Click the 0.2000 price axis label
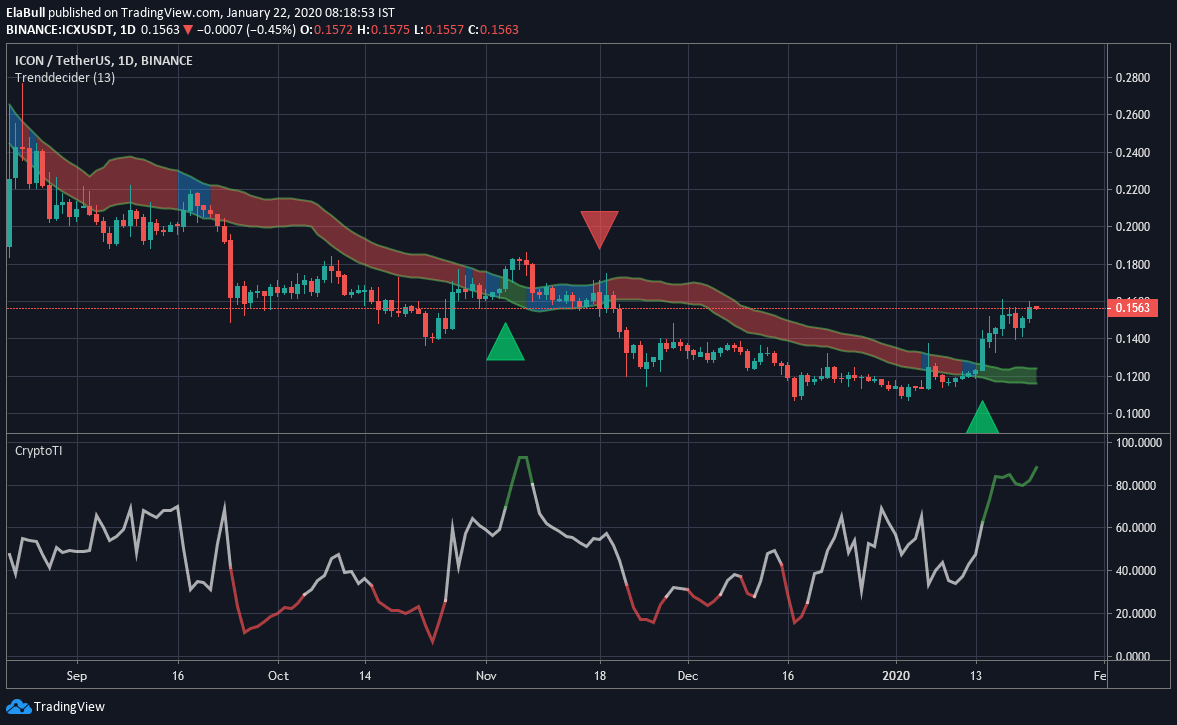Screen dimensions: 1177x725 [1132, 227]
